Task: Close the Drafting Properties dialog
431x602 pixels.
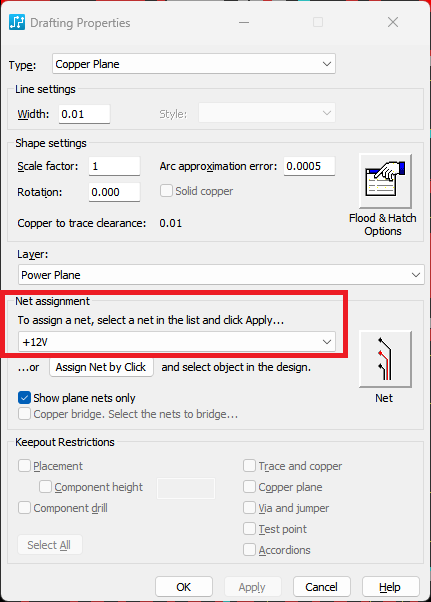Action: (x=393, y=22)
